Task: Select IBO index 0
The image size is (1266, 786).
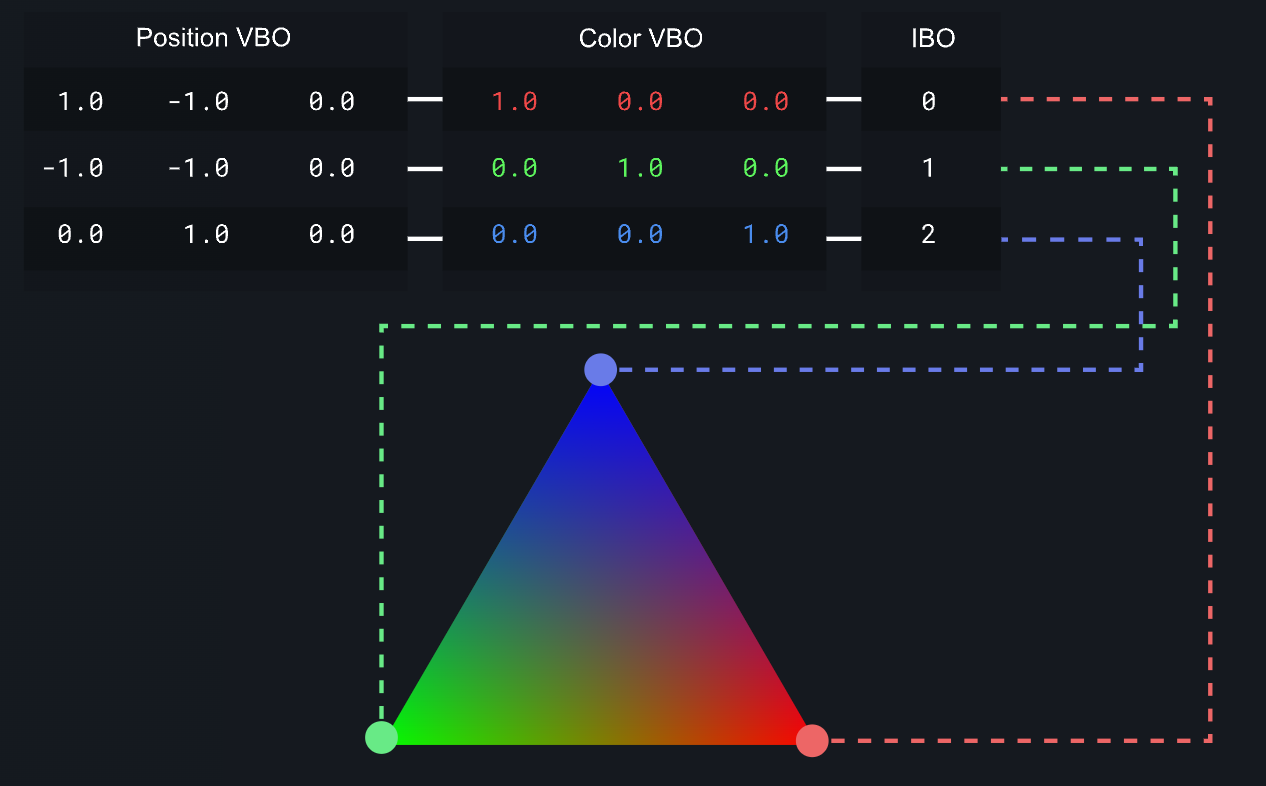Action: 928,101
